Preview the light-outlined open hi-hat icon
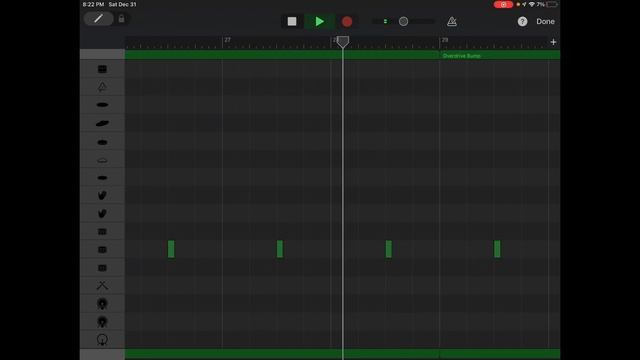 click(102, 160)
